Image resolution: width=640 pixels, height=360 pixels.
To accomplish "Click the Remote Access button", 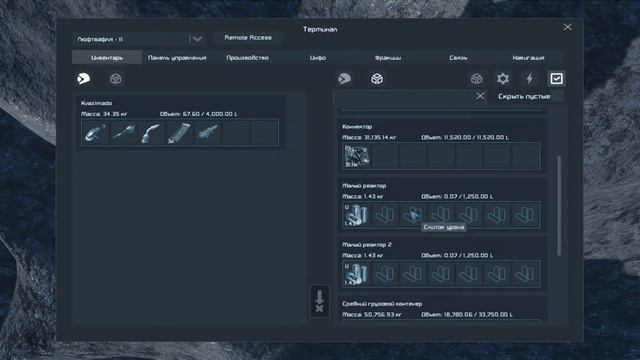I will [x=248, y=38].
